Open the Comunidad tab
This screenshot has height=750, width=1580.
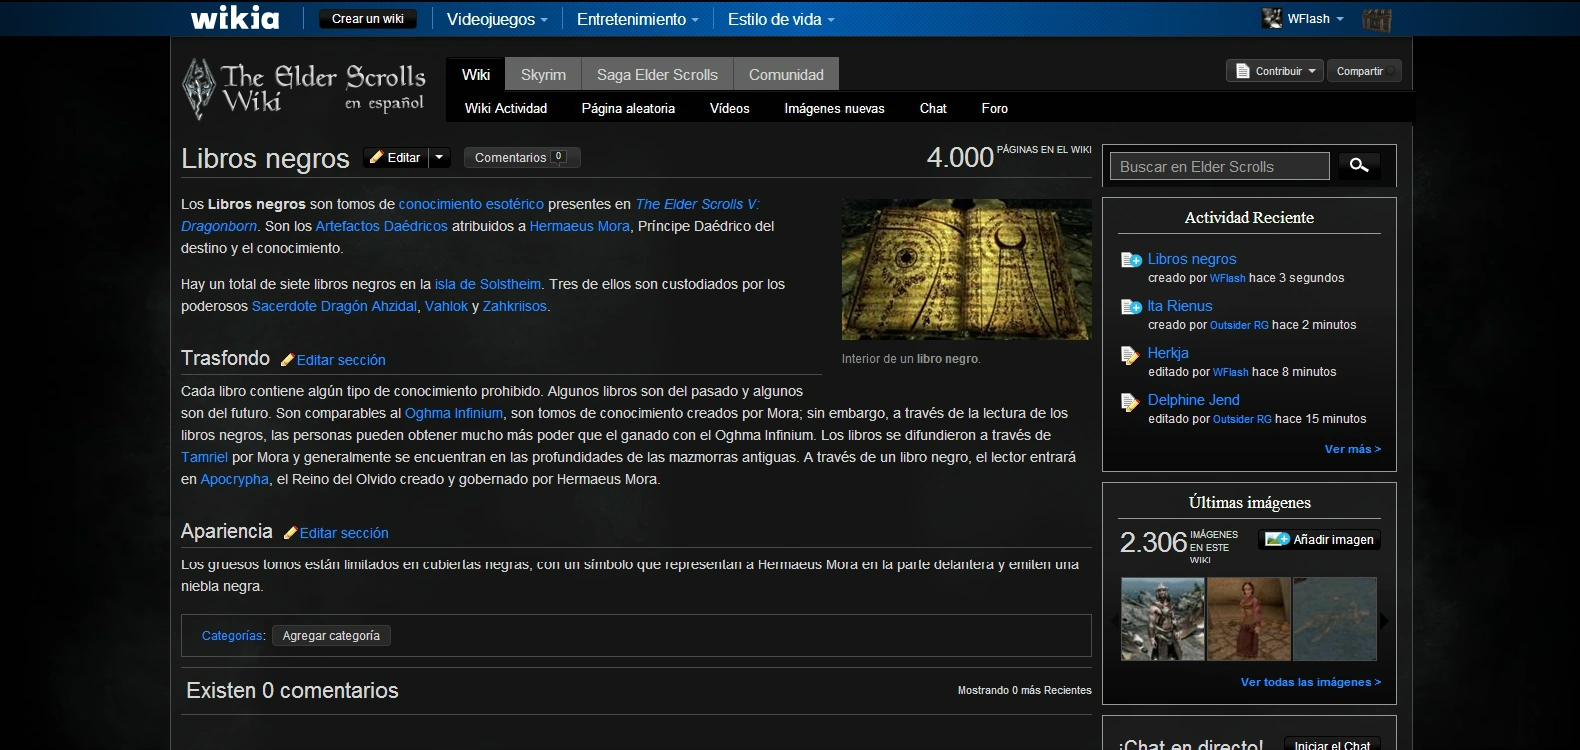pos(786,74)
